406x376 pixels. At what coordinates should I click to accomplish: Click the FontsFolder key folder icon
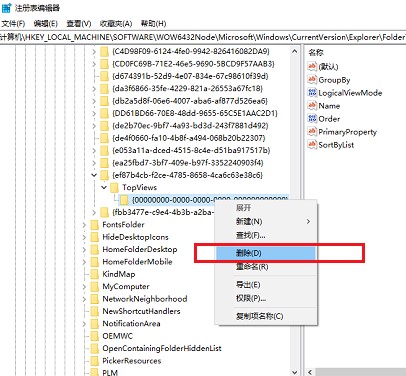(x=95, y=225)
